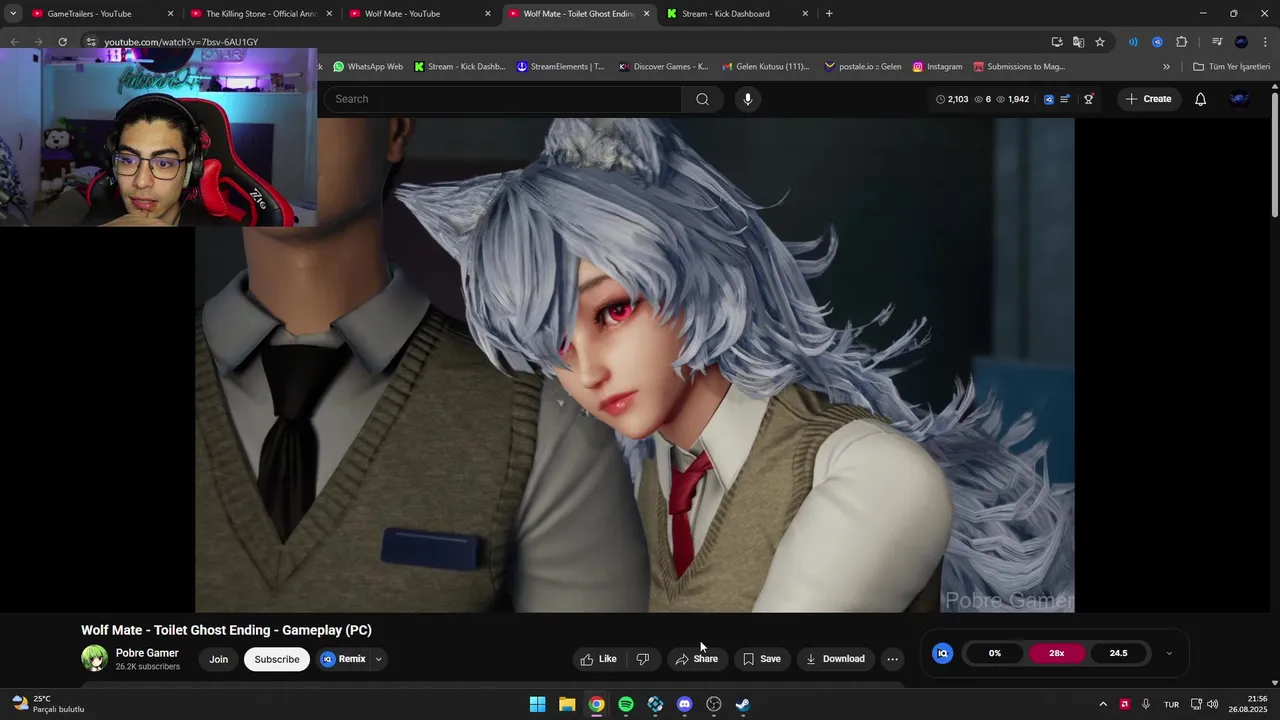Open new tab with plus button
Image resolution: width=1280 pixels, height=720 pixels.
point(829,14)
